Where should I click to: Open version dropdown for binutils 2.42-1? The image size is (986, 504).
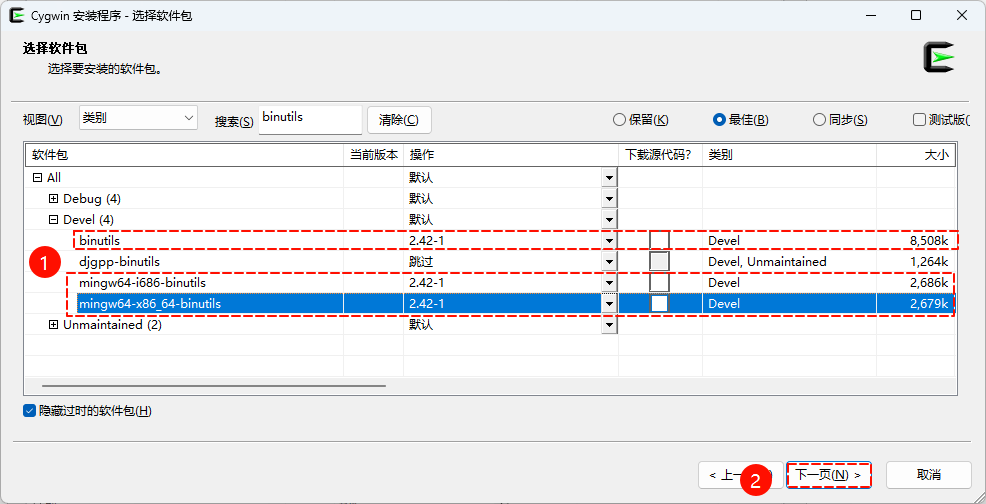pos(609,240)
